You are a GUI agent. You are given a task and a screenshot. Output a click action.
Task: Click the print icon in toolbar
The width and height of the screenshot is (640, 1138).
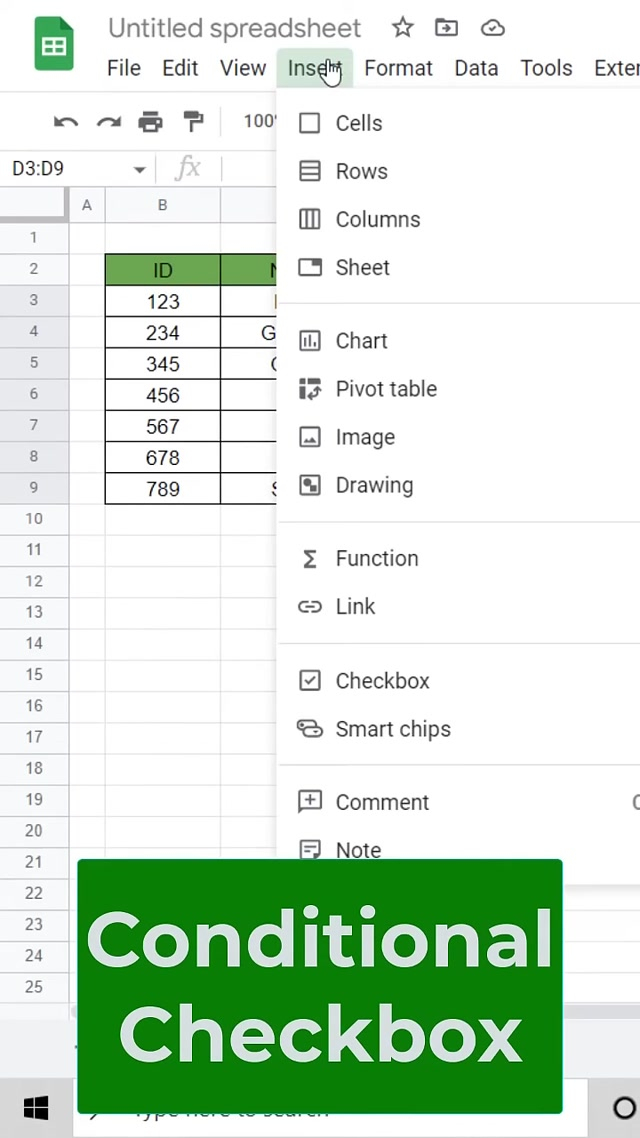tap(150, 122)
